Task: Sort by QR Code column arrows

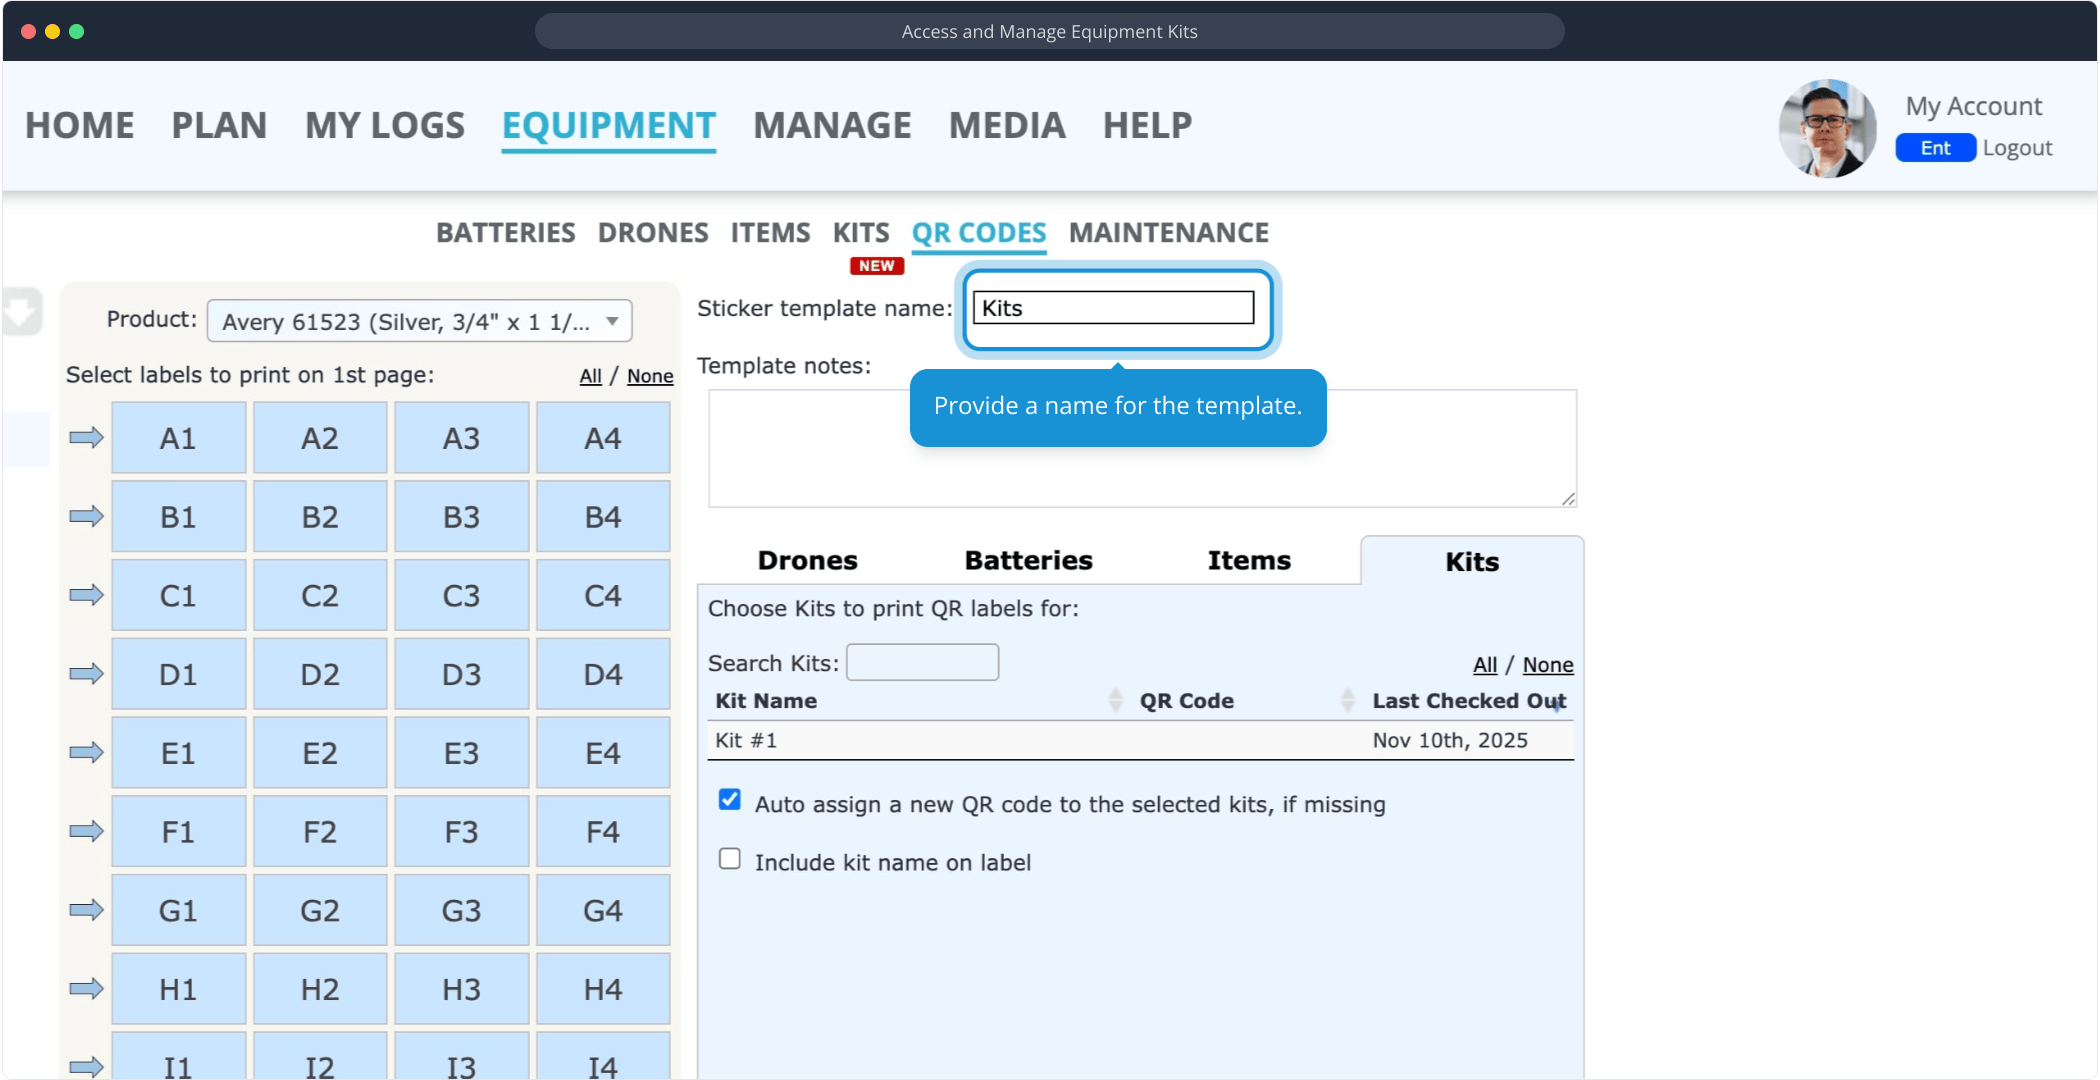Action: [x=1347, y=701]
